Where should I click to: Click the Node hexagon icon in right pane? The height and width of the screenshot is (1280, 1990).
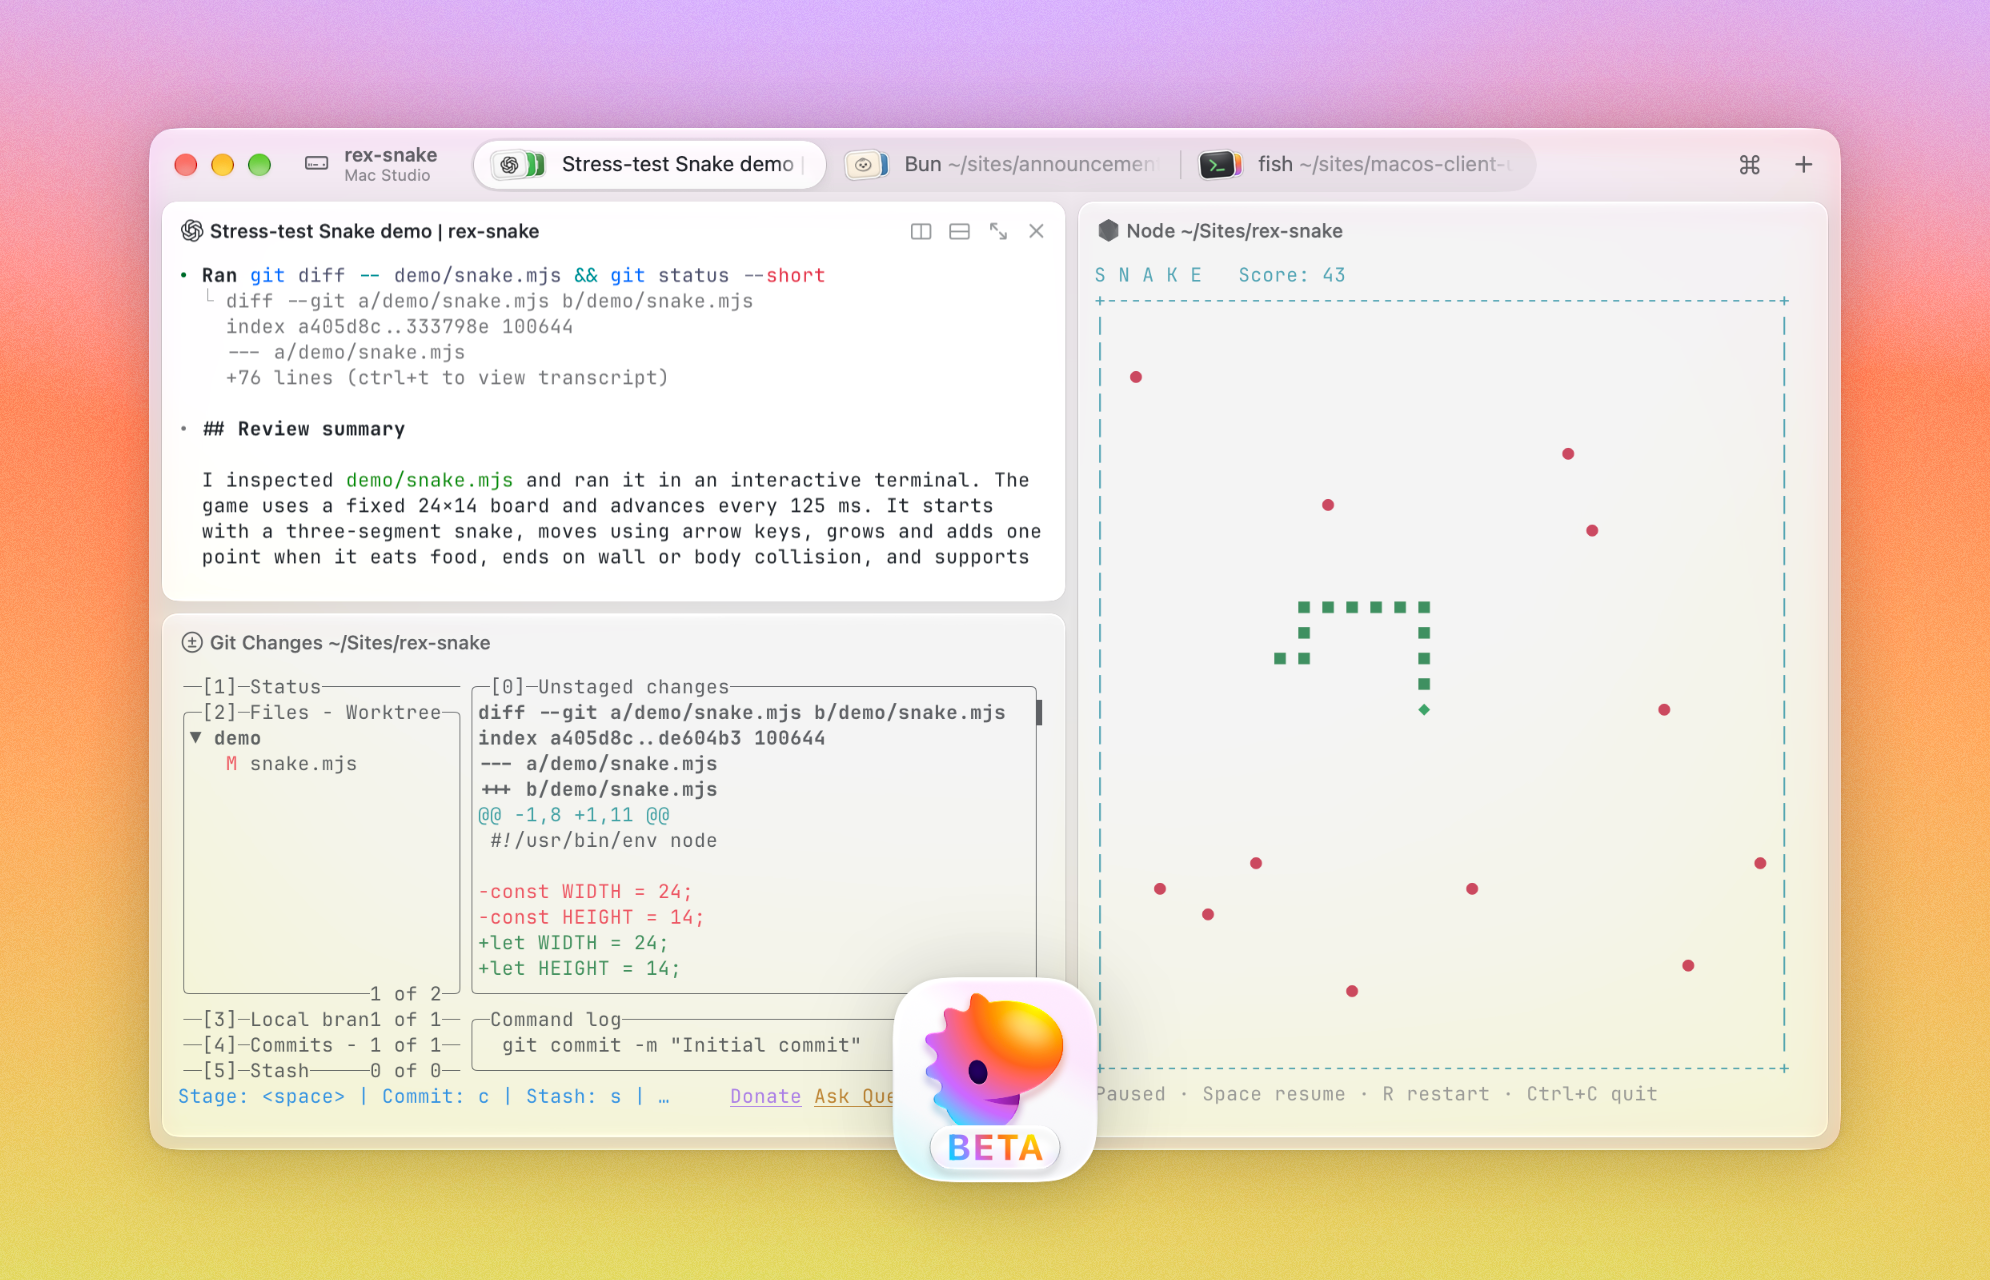(x=1108, y=231)
